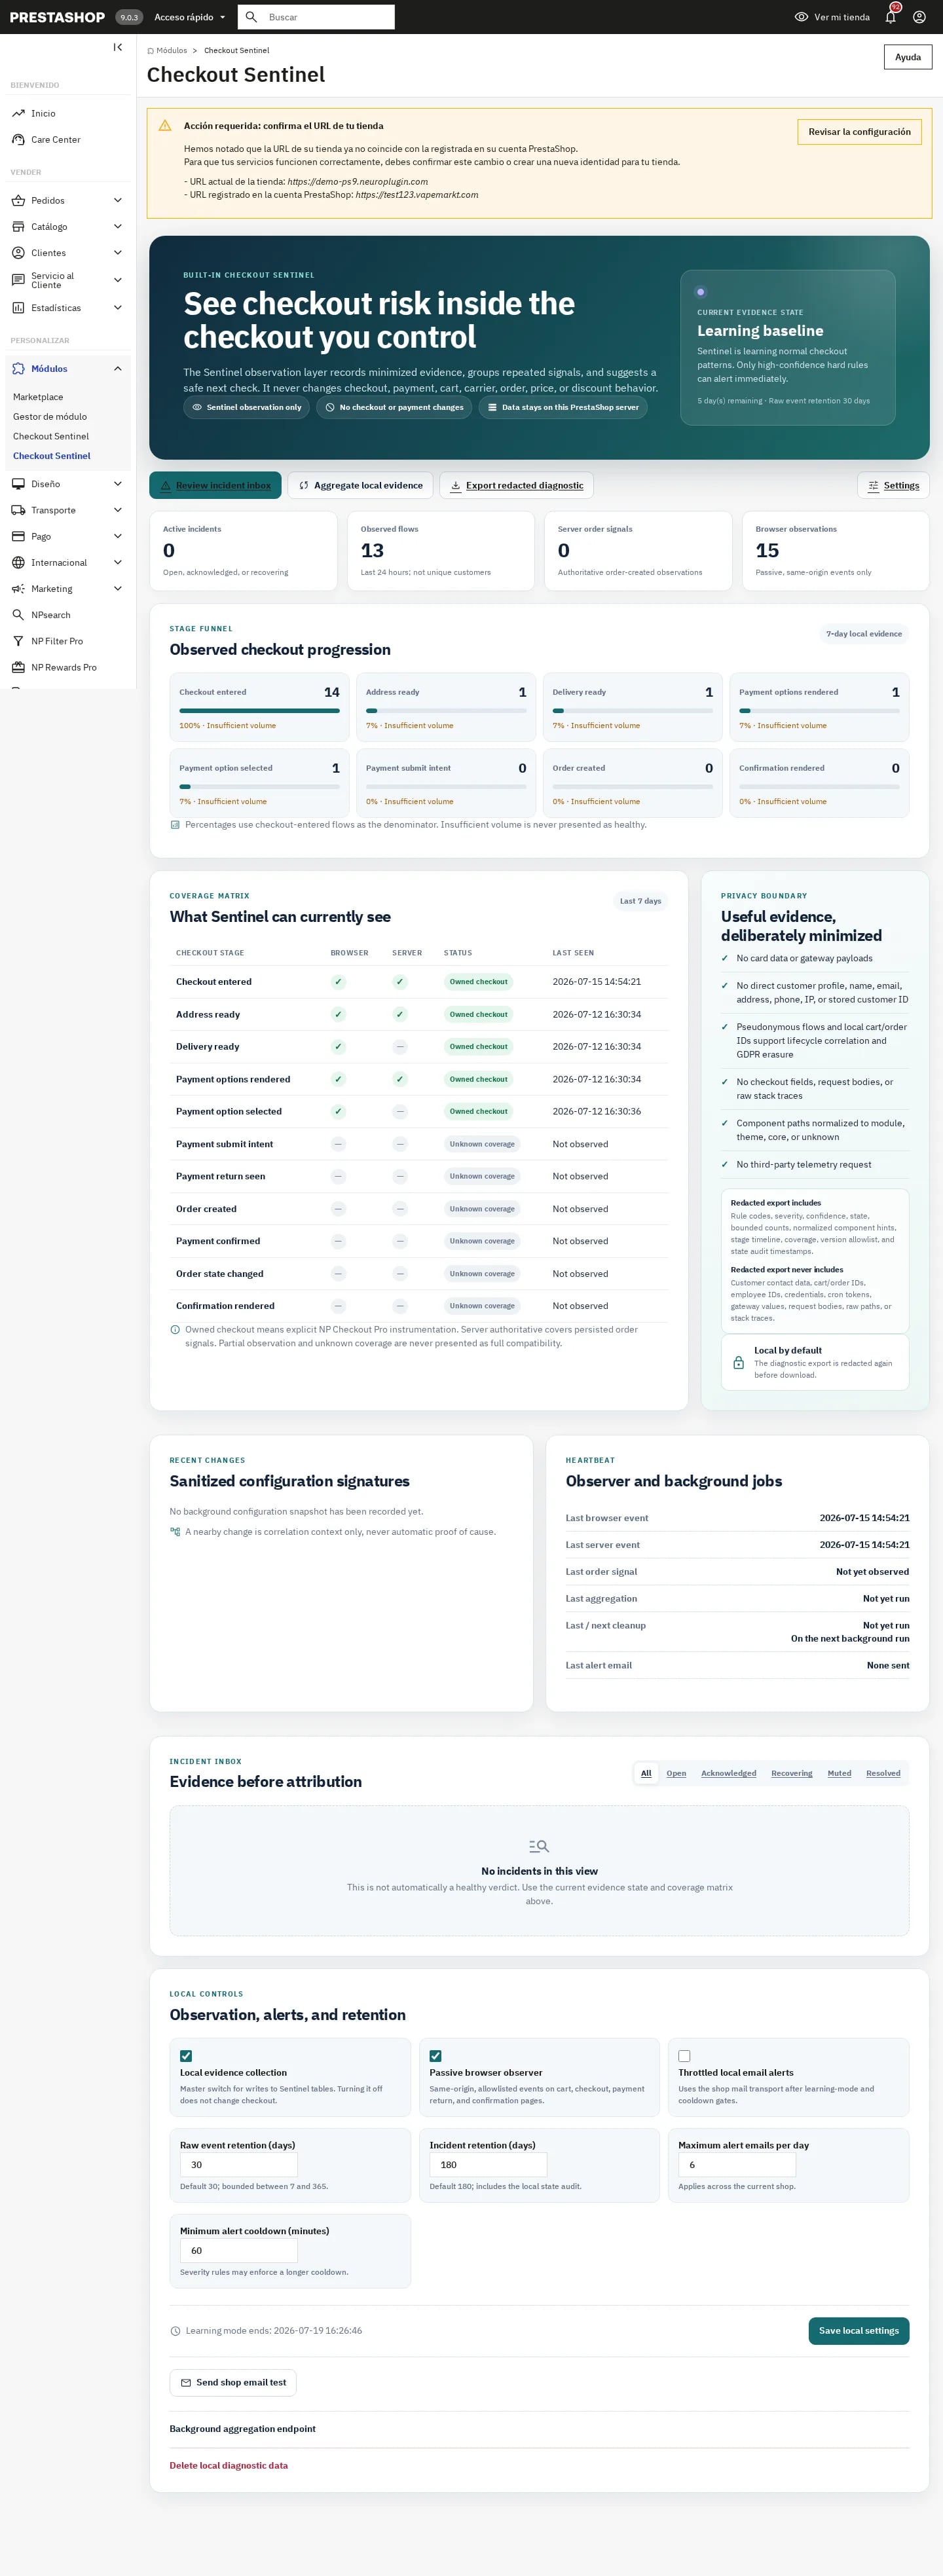Click Send shop email test button

click(x=233, y=2382)
